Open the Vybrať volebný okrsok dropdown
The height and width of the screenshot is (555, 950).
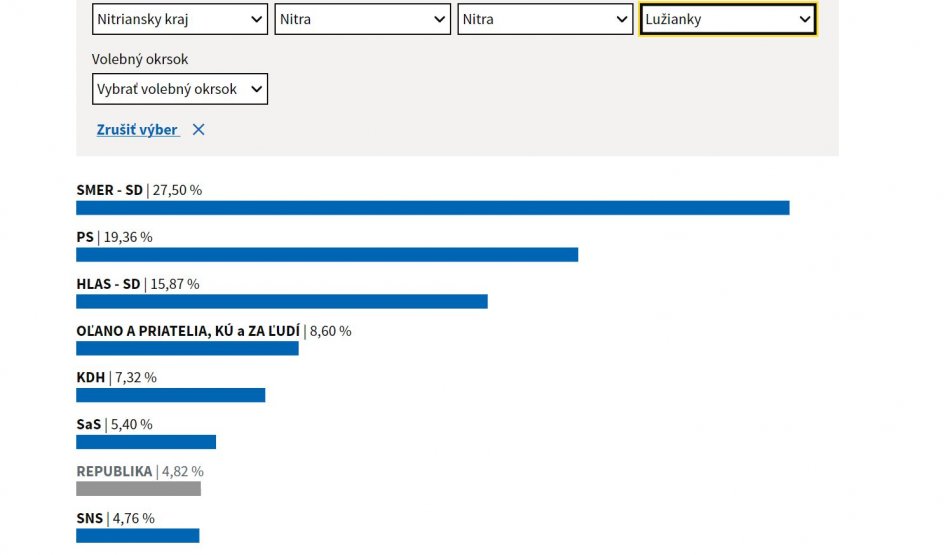pyautogui.click(x=180, y=89)
